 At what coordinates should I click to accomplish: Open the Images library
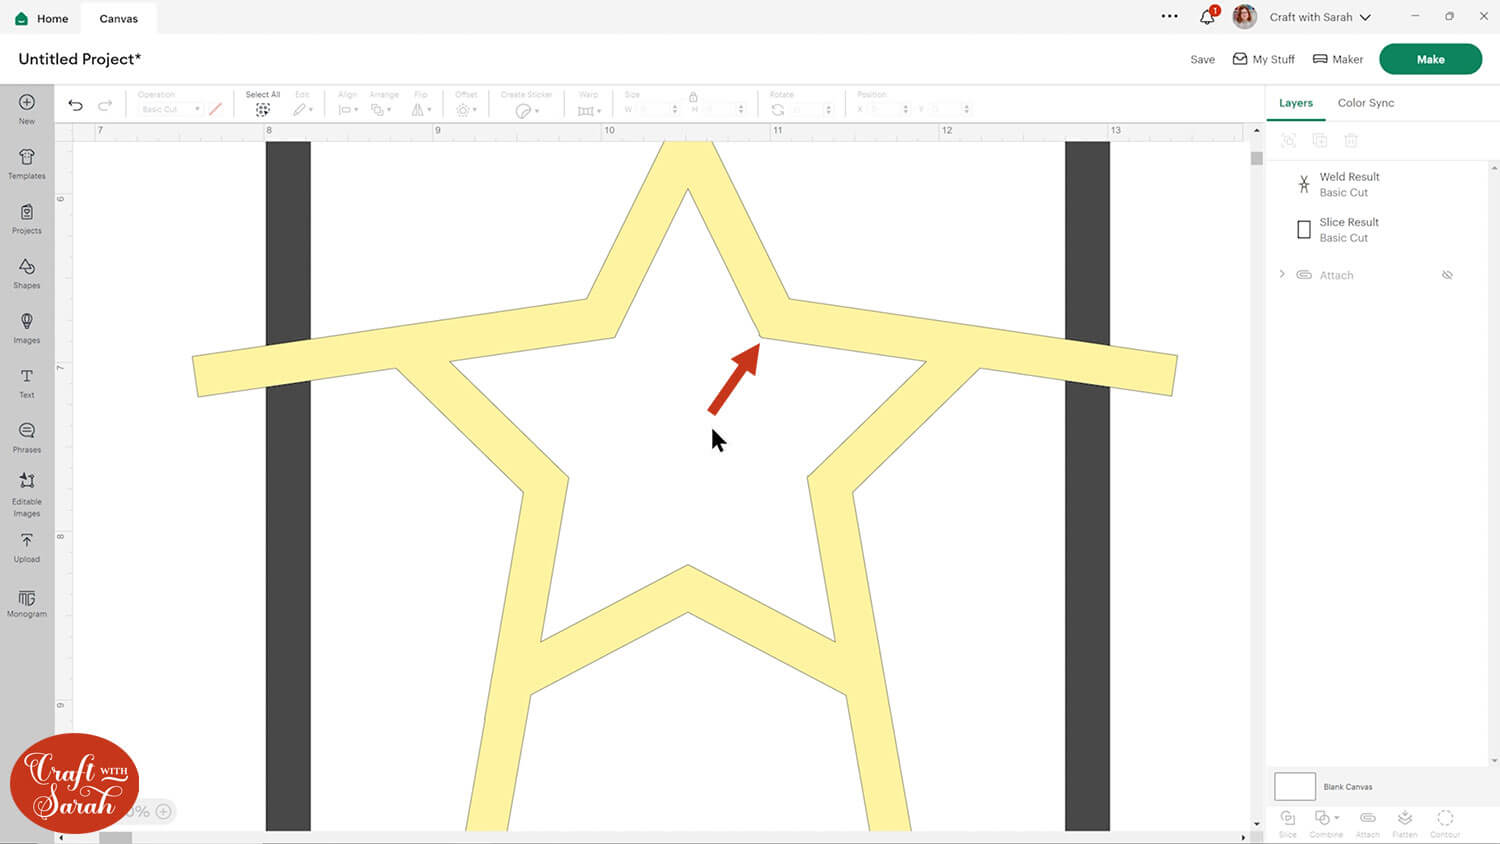[27, 328]
